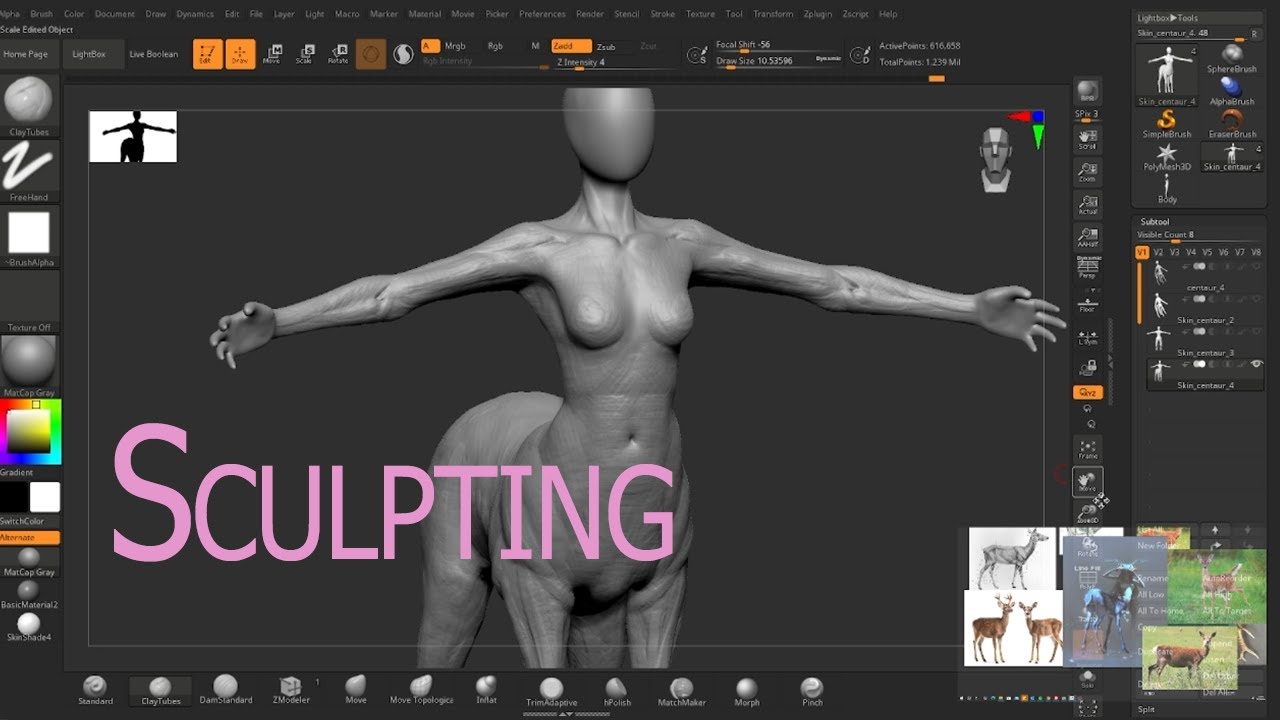Select the AlphaBrush tool

point(1232,92)
